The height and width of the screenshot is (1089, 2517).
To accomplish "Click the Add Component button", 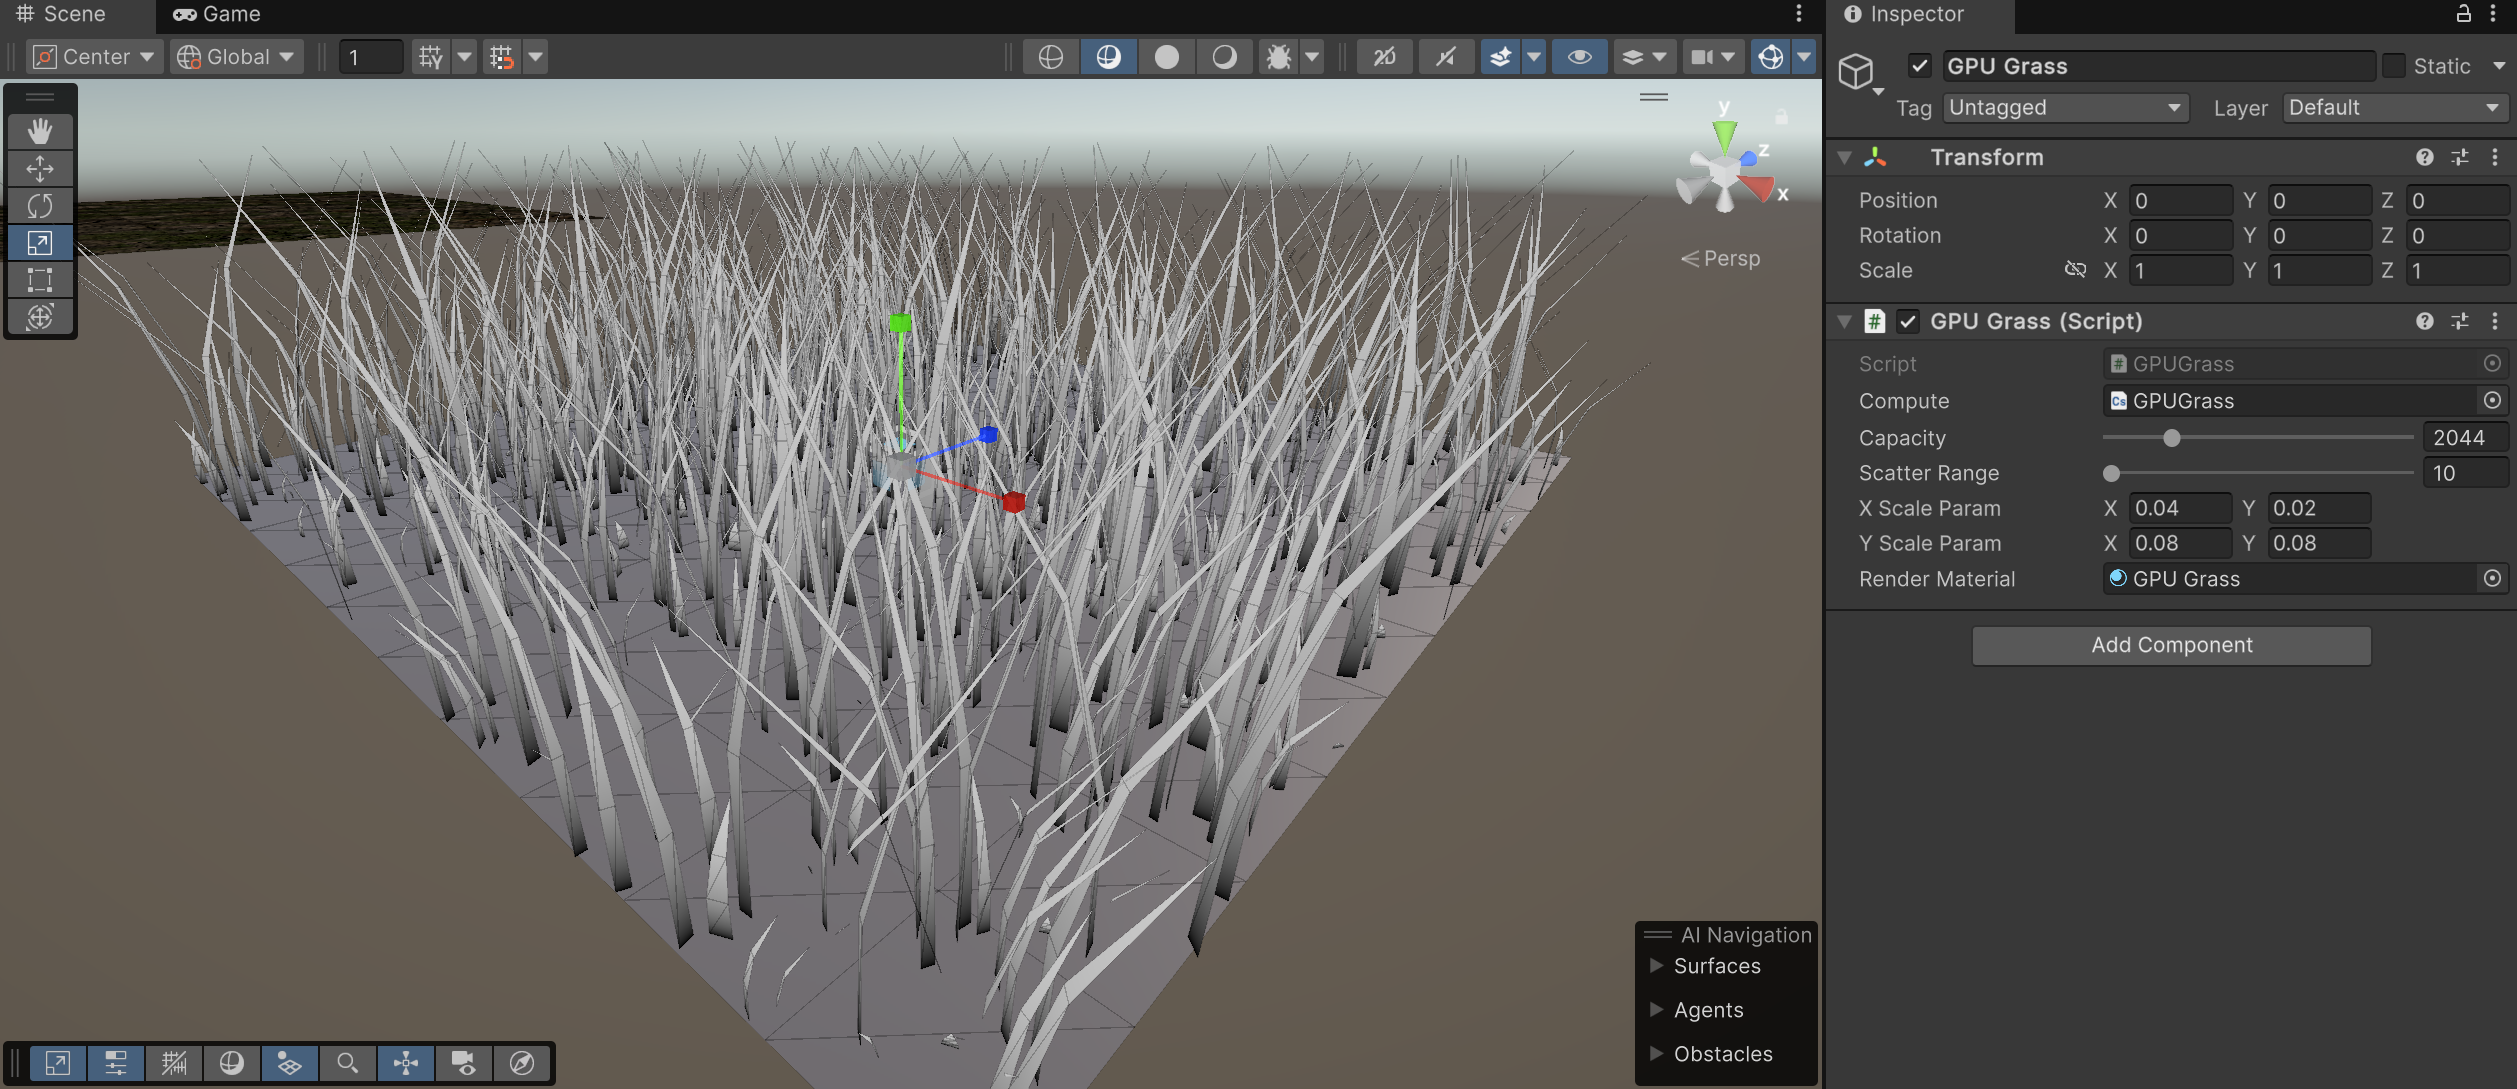I will 2171,645.
